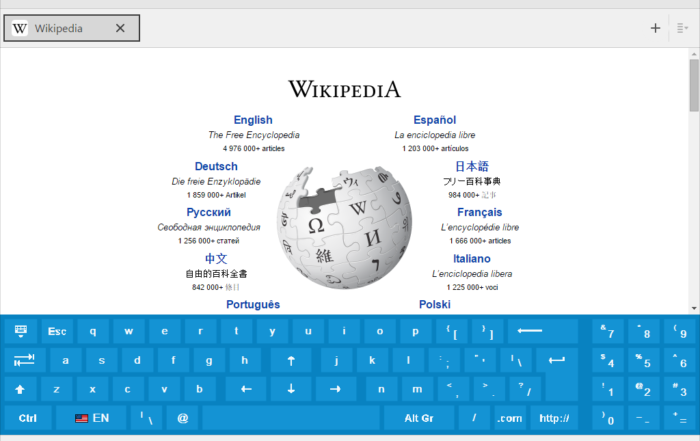The image size is (700, 441).
Task: Select the Wikipedia tab
Action: (x=71, y=28)
